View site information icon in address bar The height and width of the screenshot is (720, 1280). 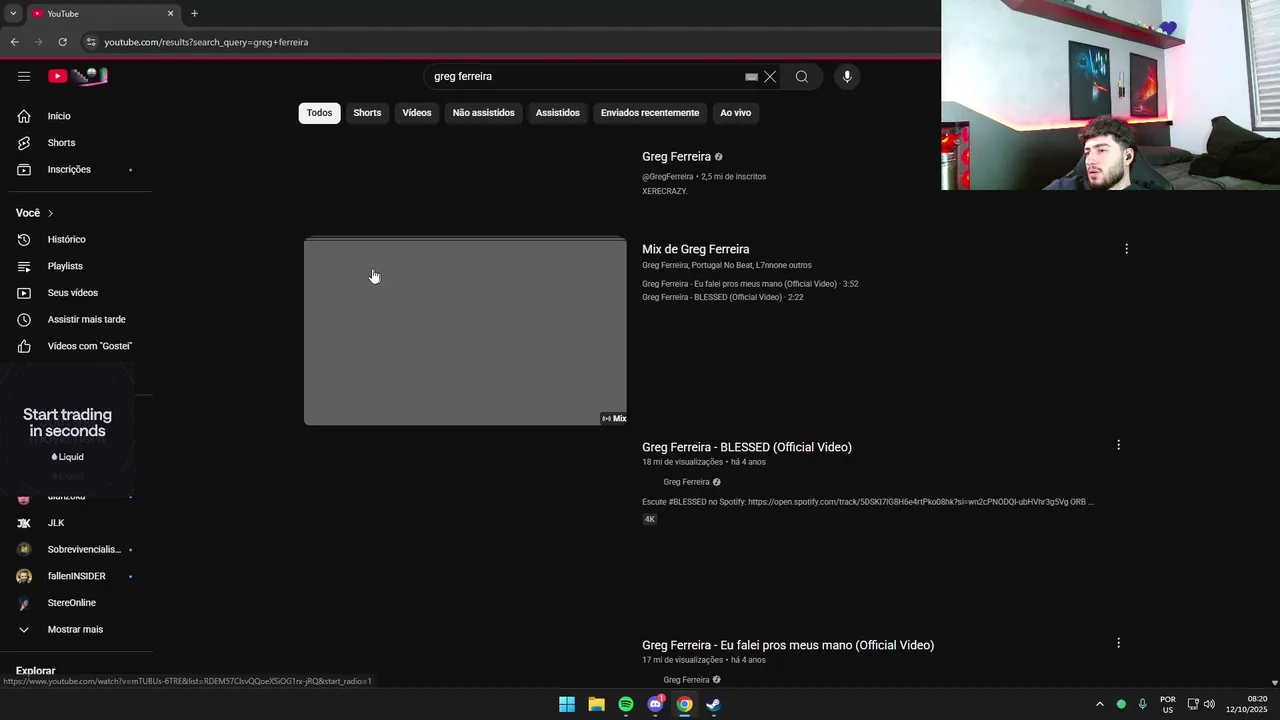point(91,42)
